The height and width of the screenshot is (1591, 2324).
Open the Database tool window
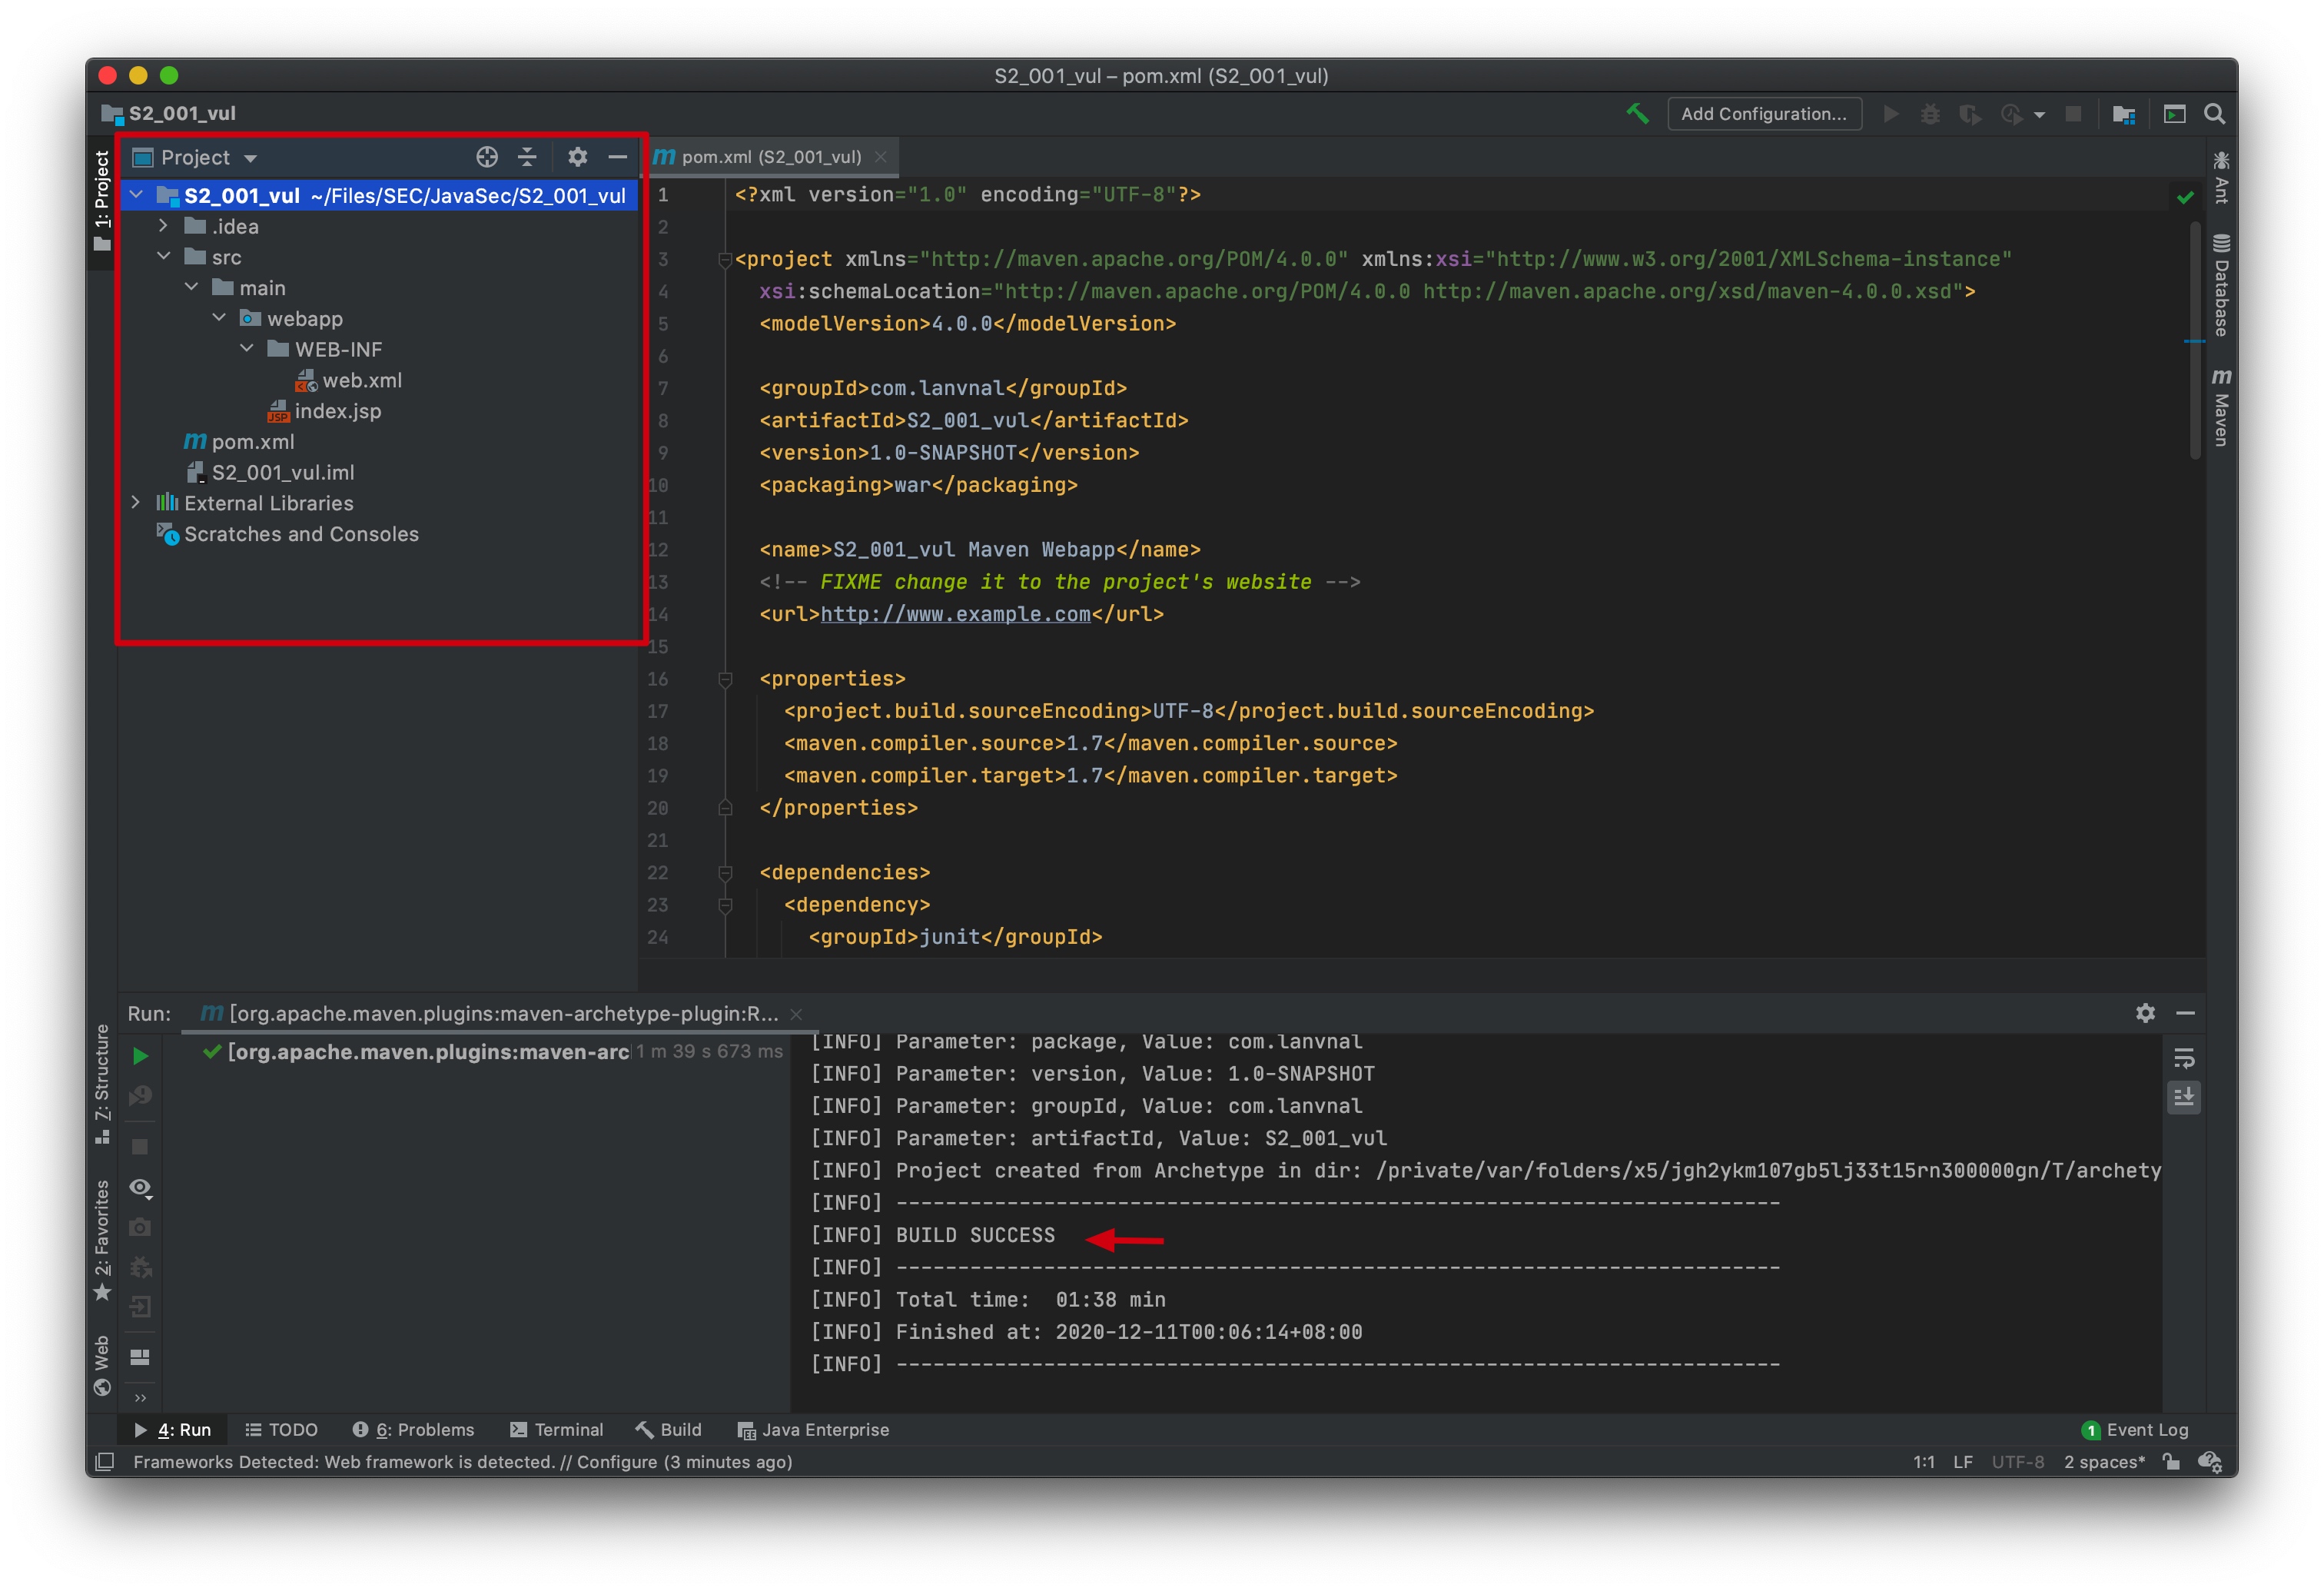click(2221, 285)
